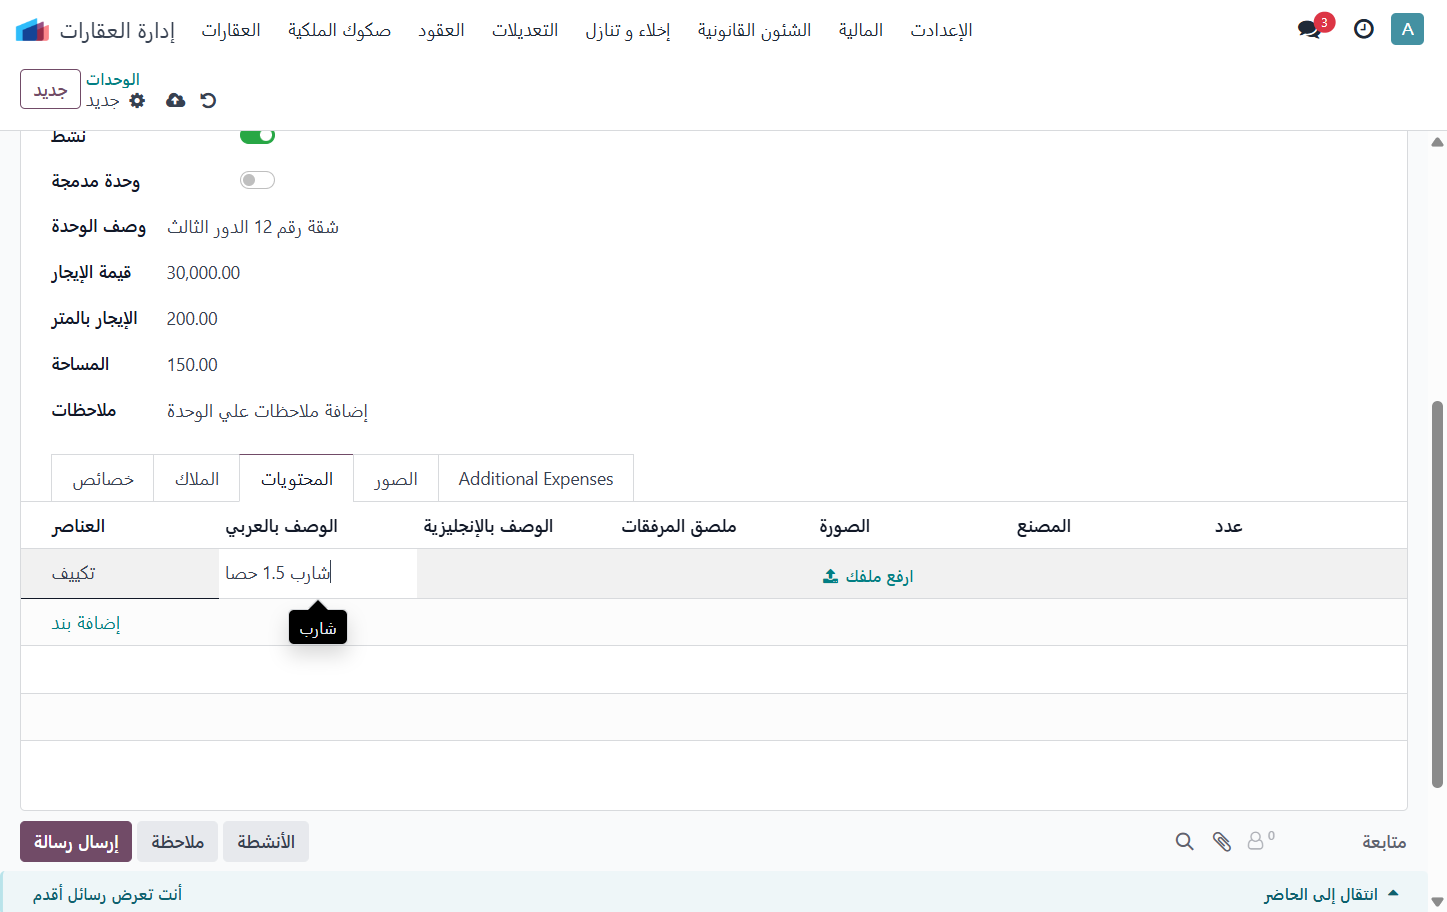Go to الوحدات breadcrumb link
Screen dimensions: 1447x912
tap(113, 79)
